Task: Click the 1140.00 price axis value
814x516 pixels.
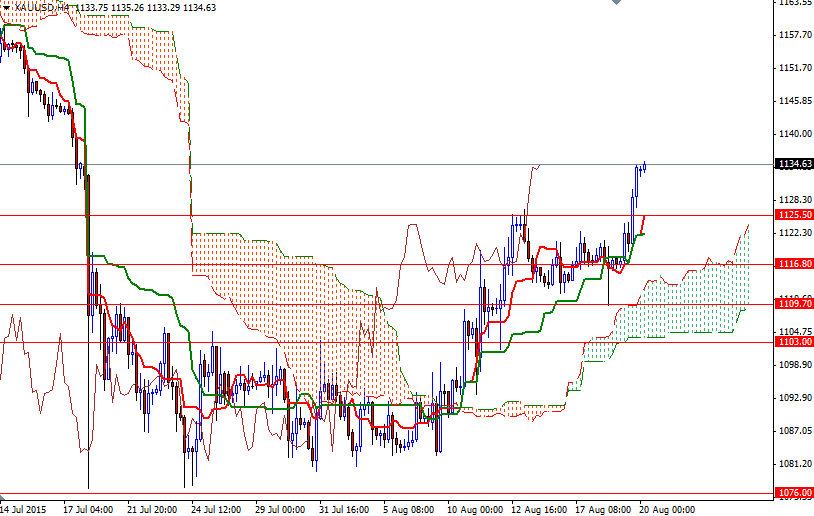Action: point(795,134)
